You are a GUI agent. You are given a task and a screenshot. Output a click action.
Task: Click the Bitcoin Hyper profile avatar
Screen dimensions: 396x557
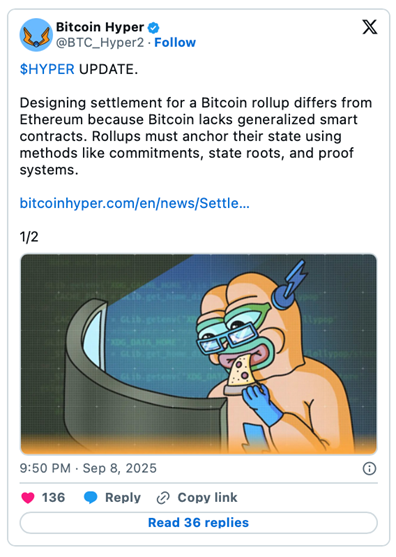point(36,35)
